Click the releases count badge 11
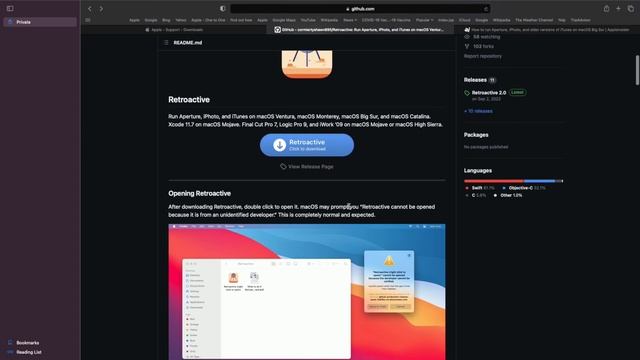The height and width of the screenshot is (360, 640). (492, 80)
